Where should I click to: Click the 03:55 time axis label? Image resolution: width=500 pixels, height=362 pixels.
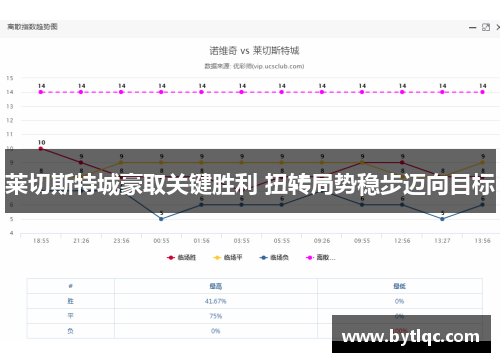click(x=242, y=241)
